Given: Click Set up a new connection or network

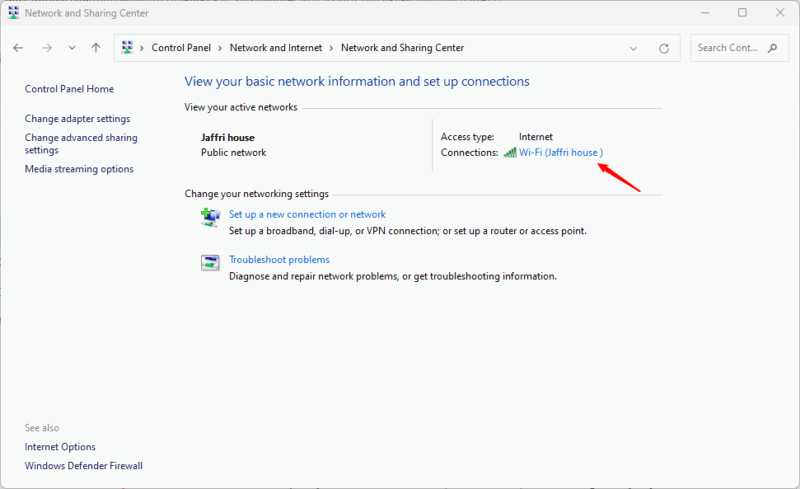Looking at the screenshot, I should click(x=307, y=214).
